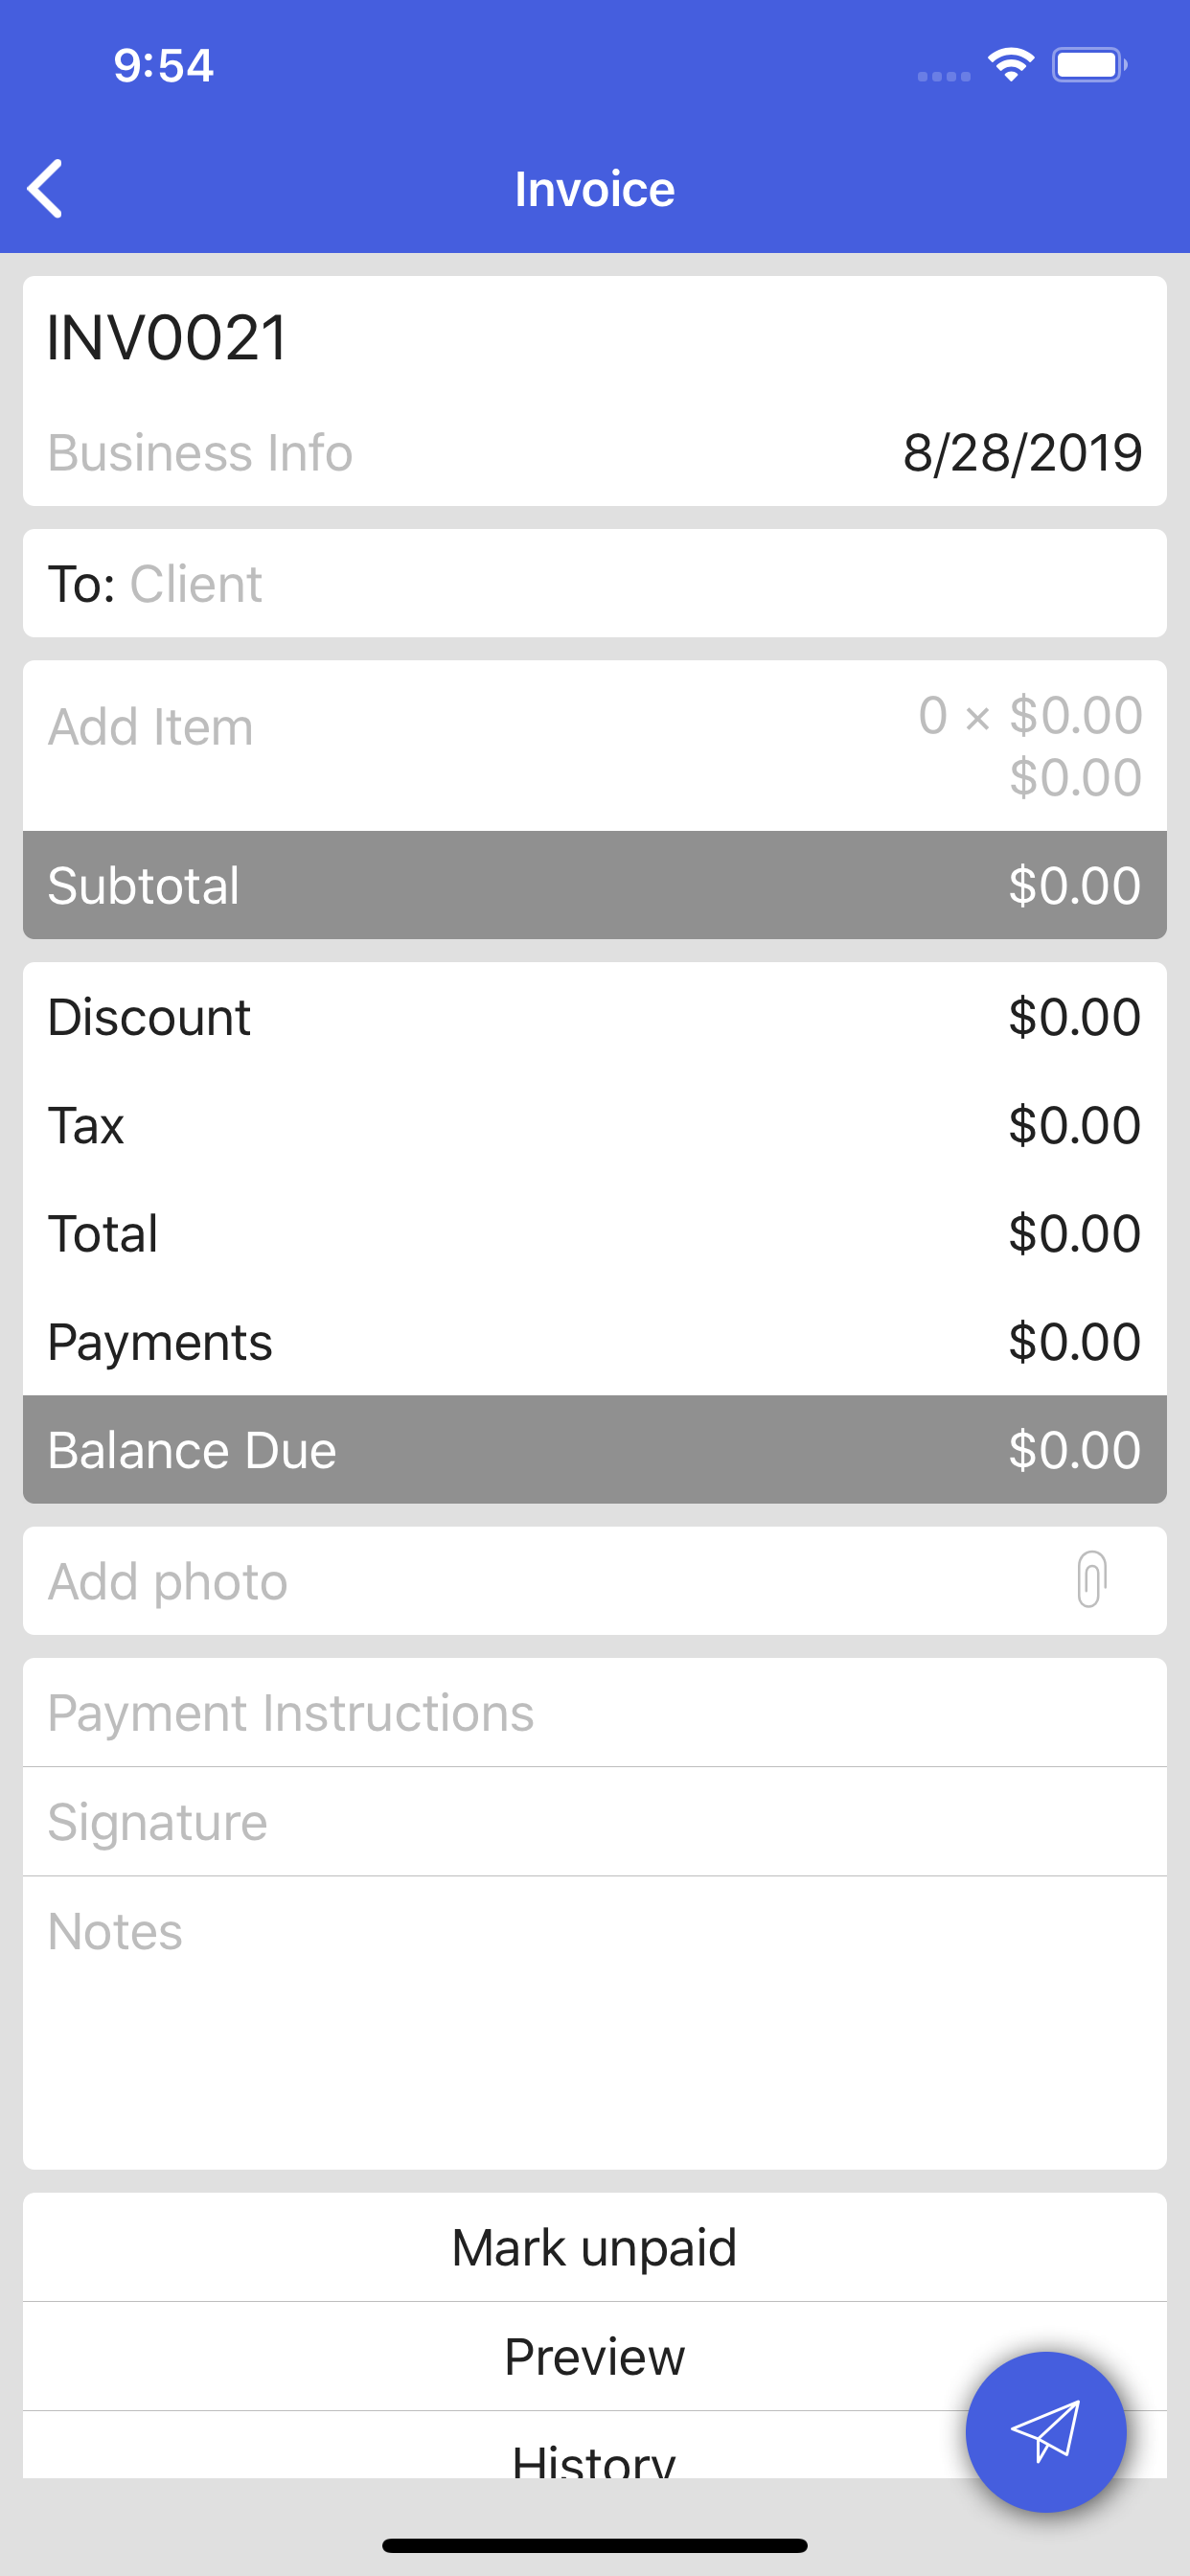
Task: Open invoice Preview
Action: tap(594, 2357)
